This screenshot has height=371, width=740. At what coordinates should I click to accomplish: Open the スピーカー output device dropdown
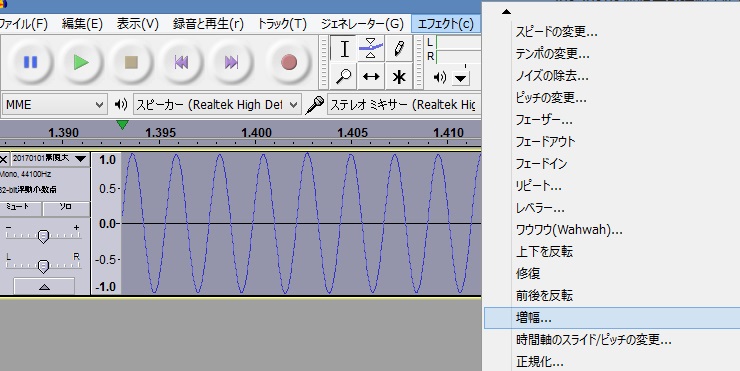217,104
